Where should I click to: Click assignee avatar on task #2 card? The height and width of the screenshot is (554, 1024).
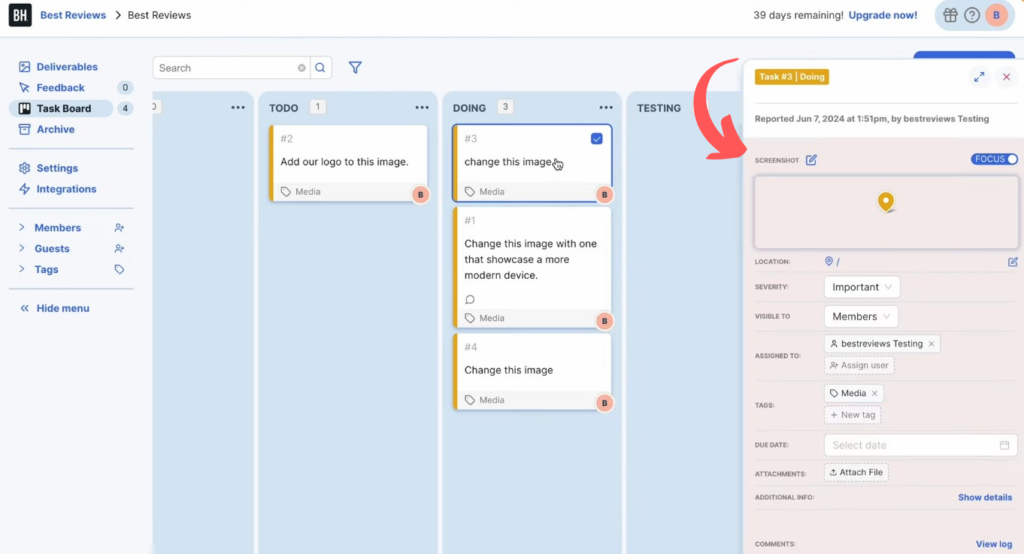coord(421,195)
